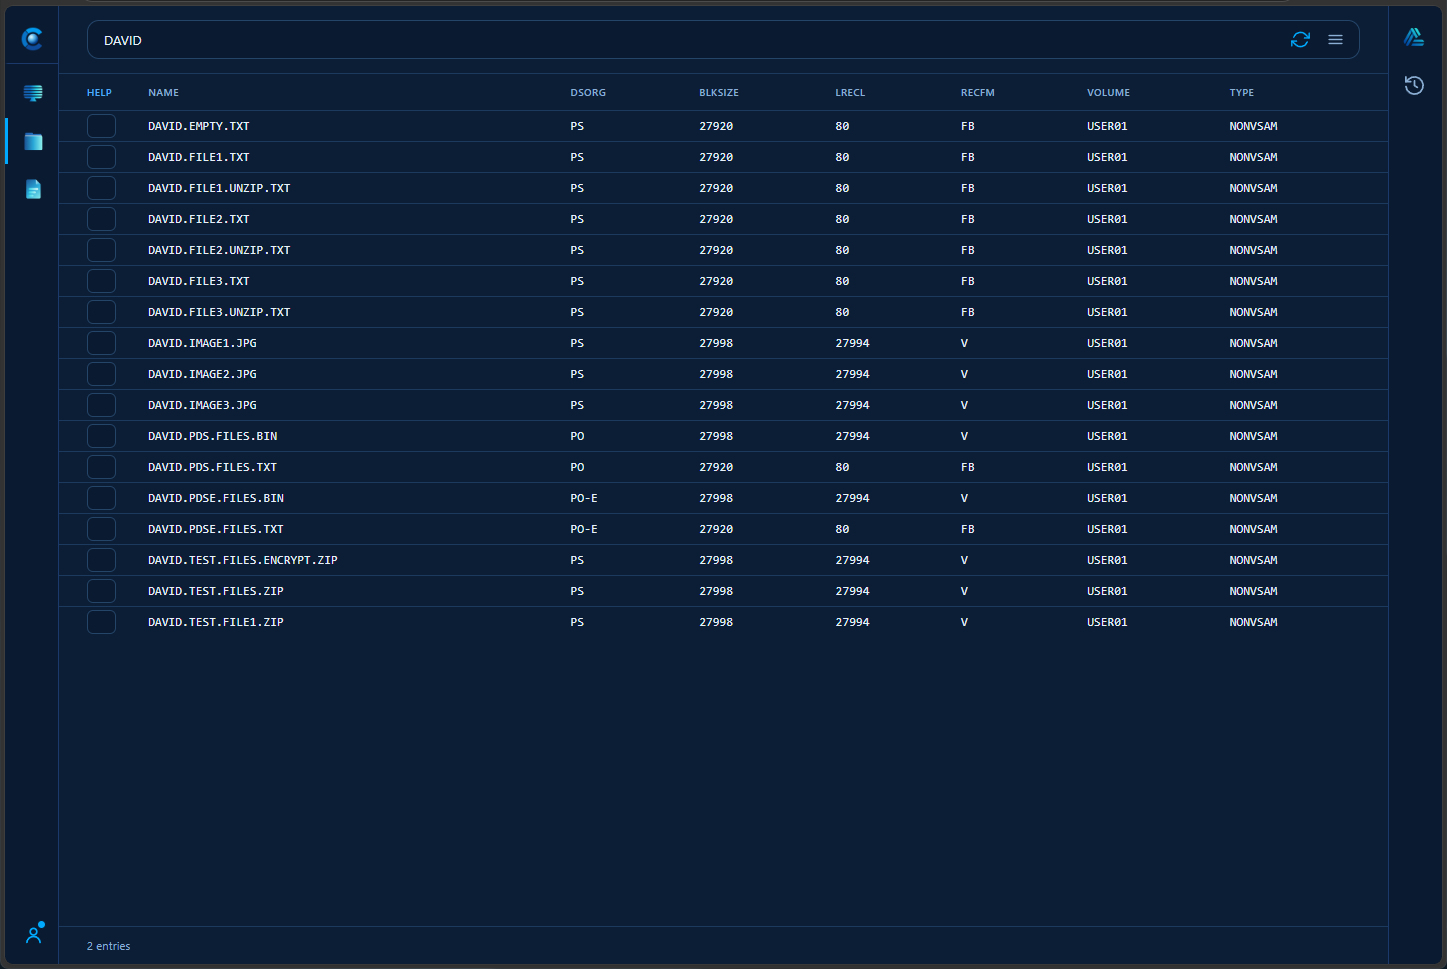Open the user account icon

[34, 934]
